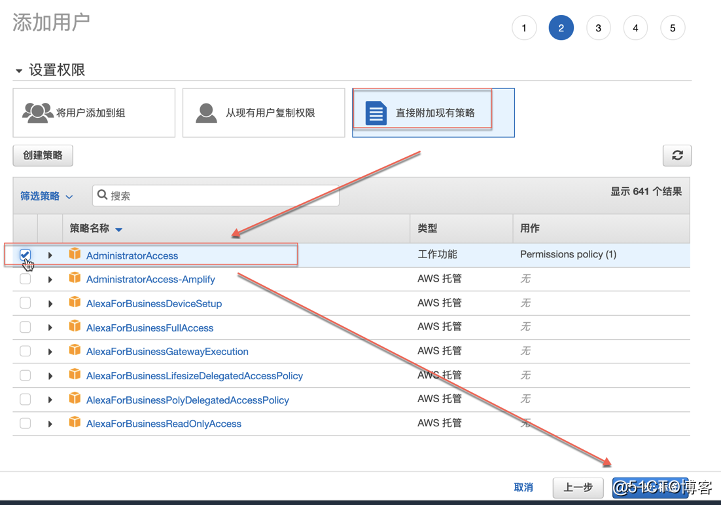722x506 pixels.
Task: Open the AlexaForBusinessLifesizeDelegatedAccessPolicy link
Action: 194,376
